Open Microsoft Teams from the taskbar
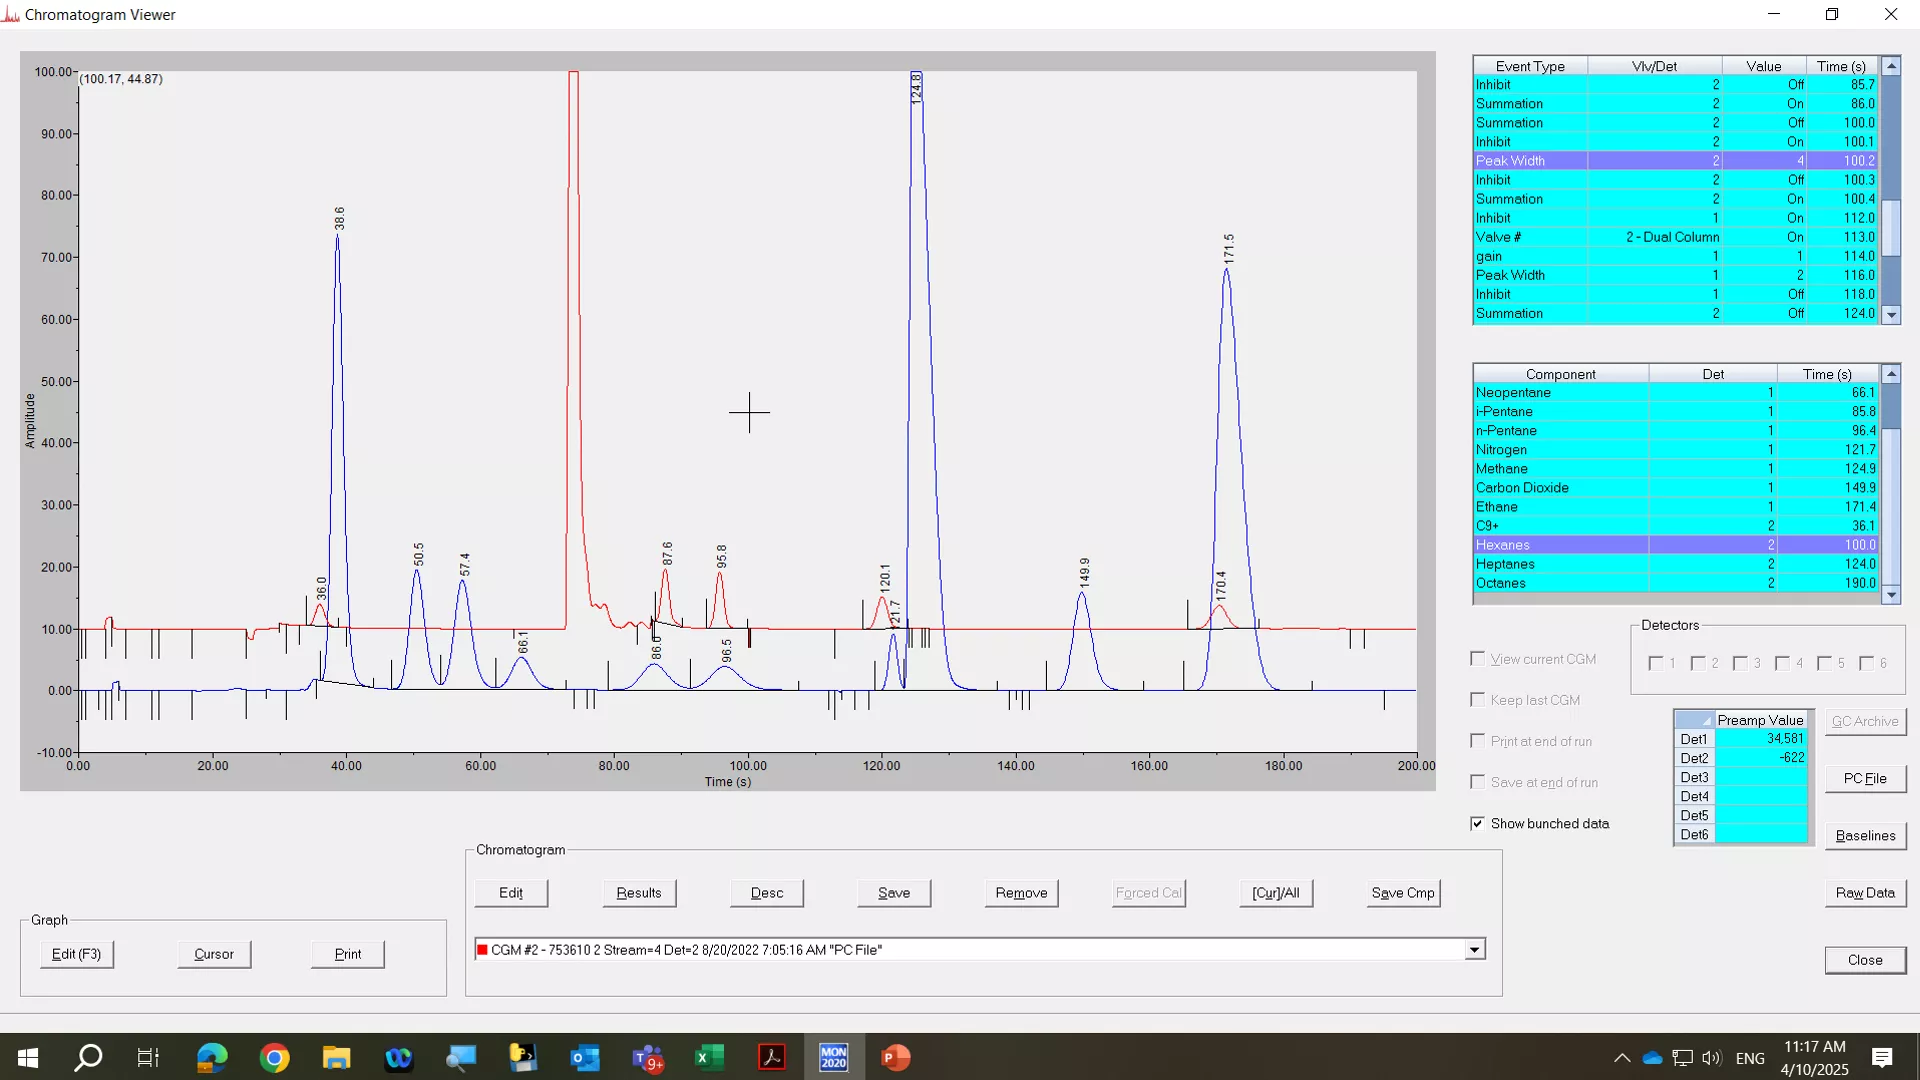Viewport: 1920px width, 1080px height. point(648,1057)
